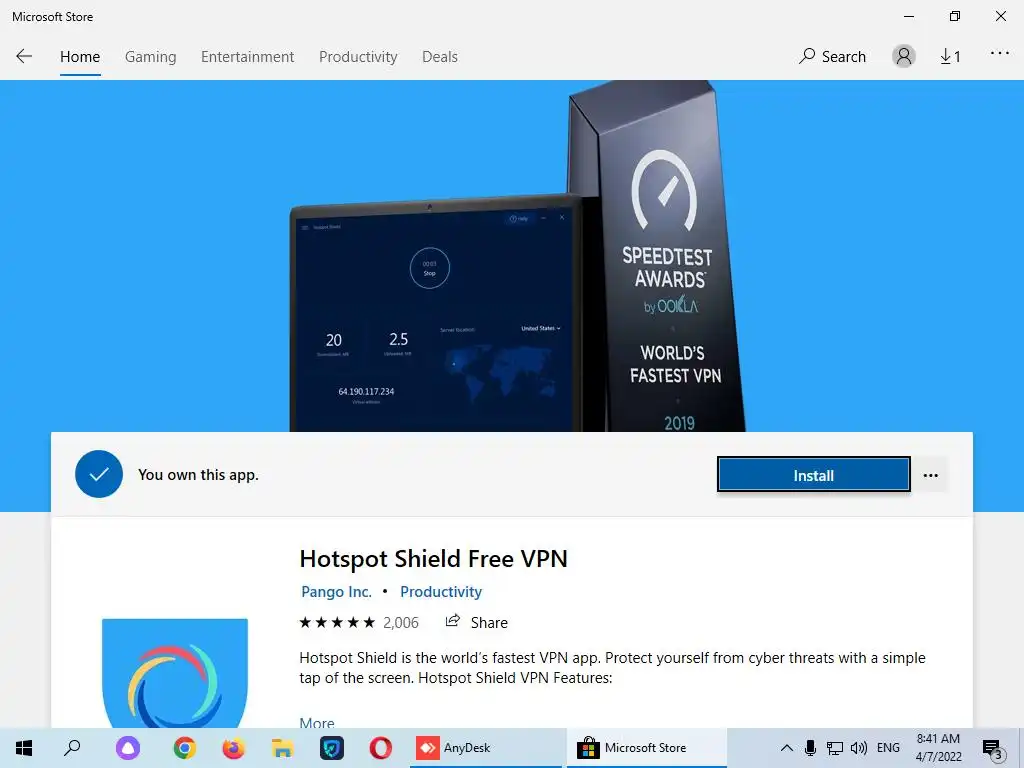Viewport: 1024px width, 768px height.
Task: Open the clock showing 8:41 AM
Action: (x=938, y=748)
